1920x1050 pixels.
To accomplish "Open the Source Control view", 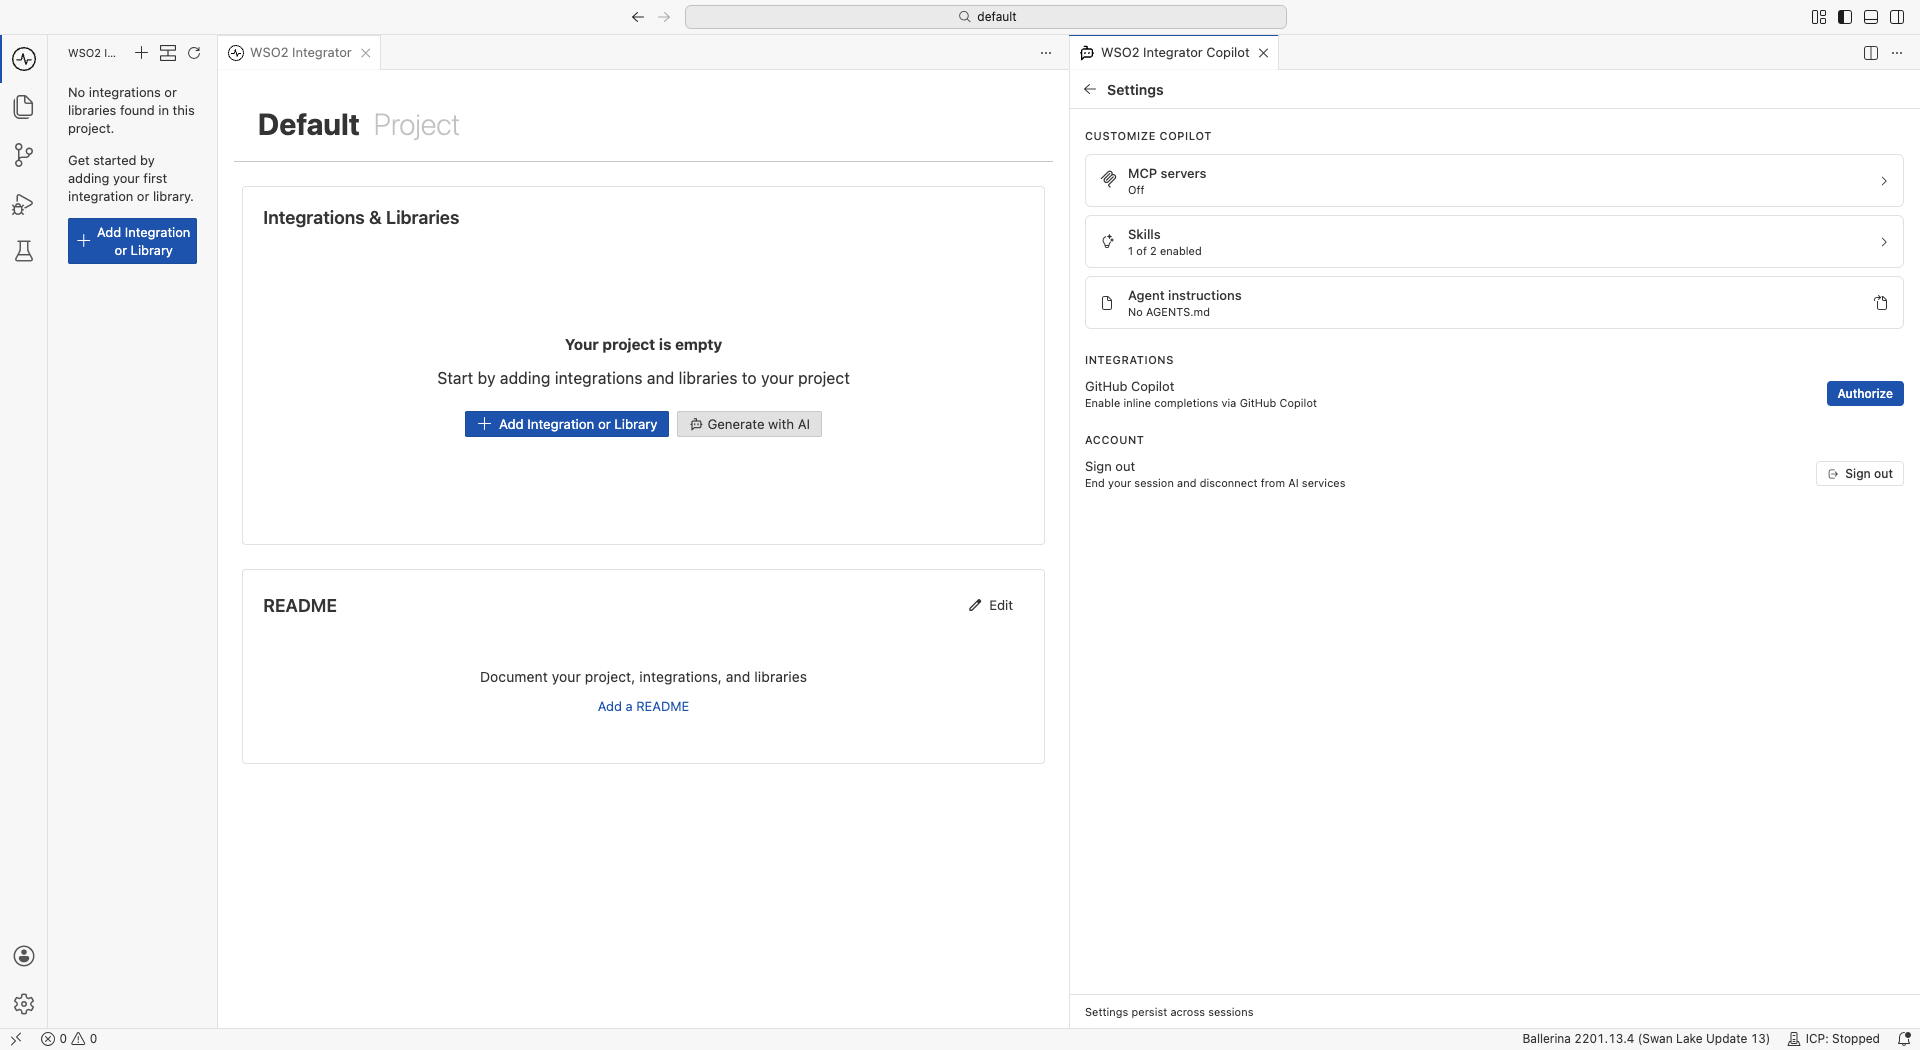I will click(24, 155).
